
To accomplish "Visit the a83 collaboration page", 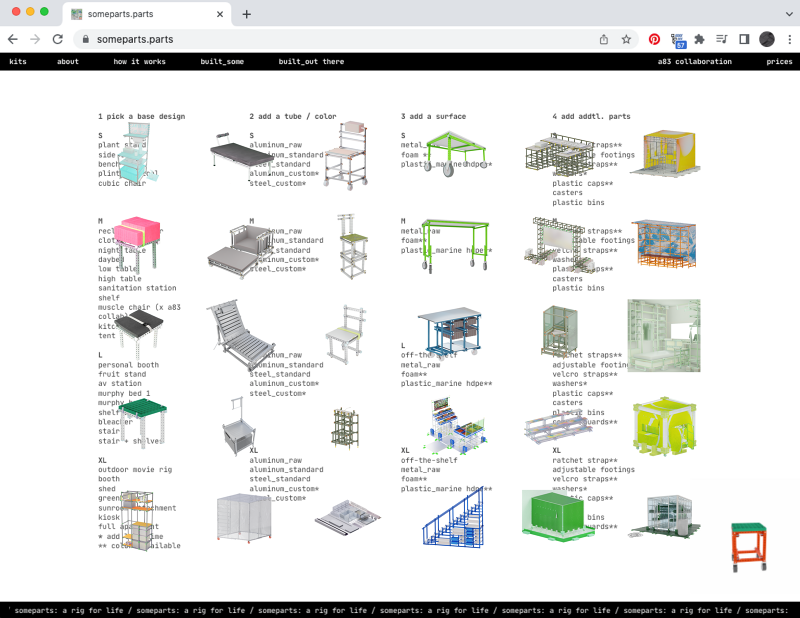I will point(694,62).
